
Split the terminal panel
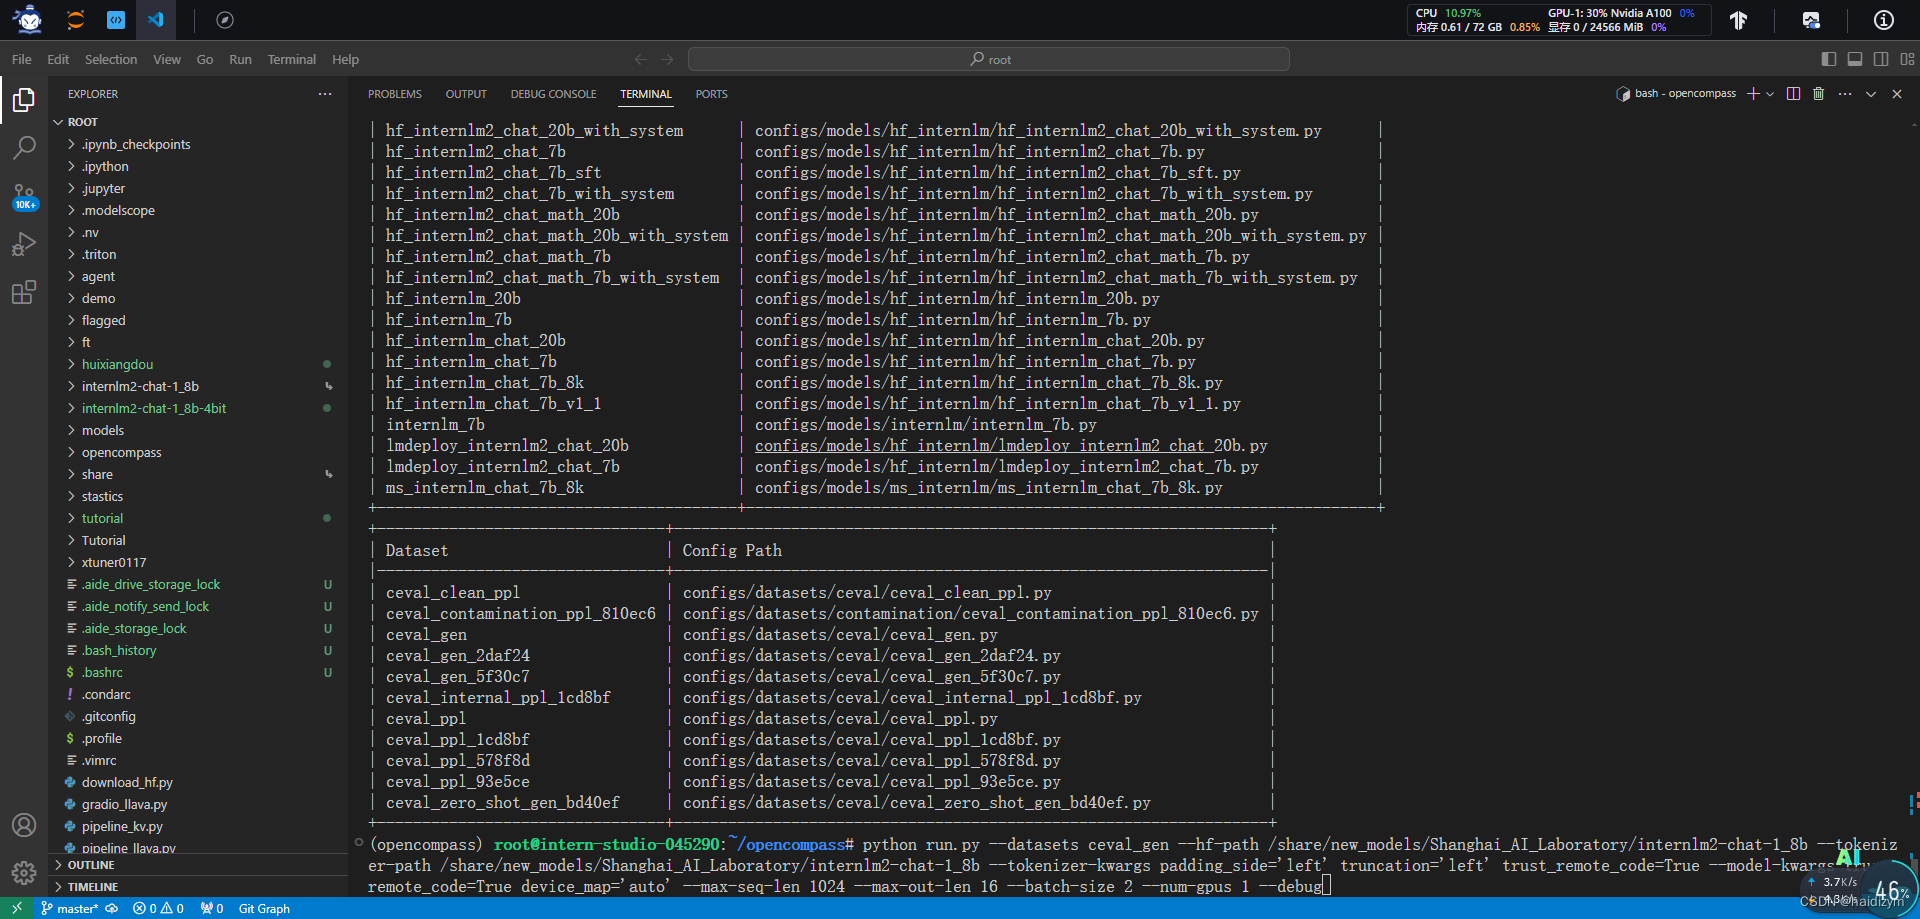point(1793,93)
